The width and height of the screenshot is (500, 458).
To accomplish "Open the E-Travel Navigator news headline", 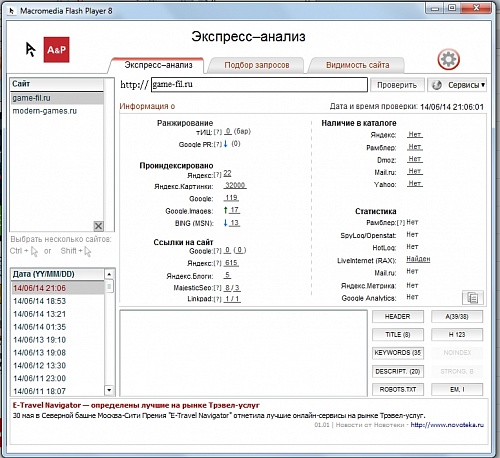I will [136, 406].
